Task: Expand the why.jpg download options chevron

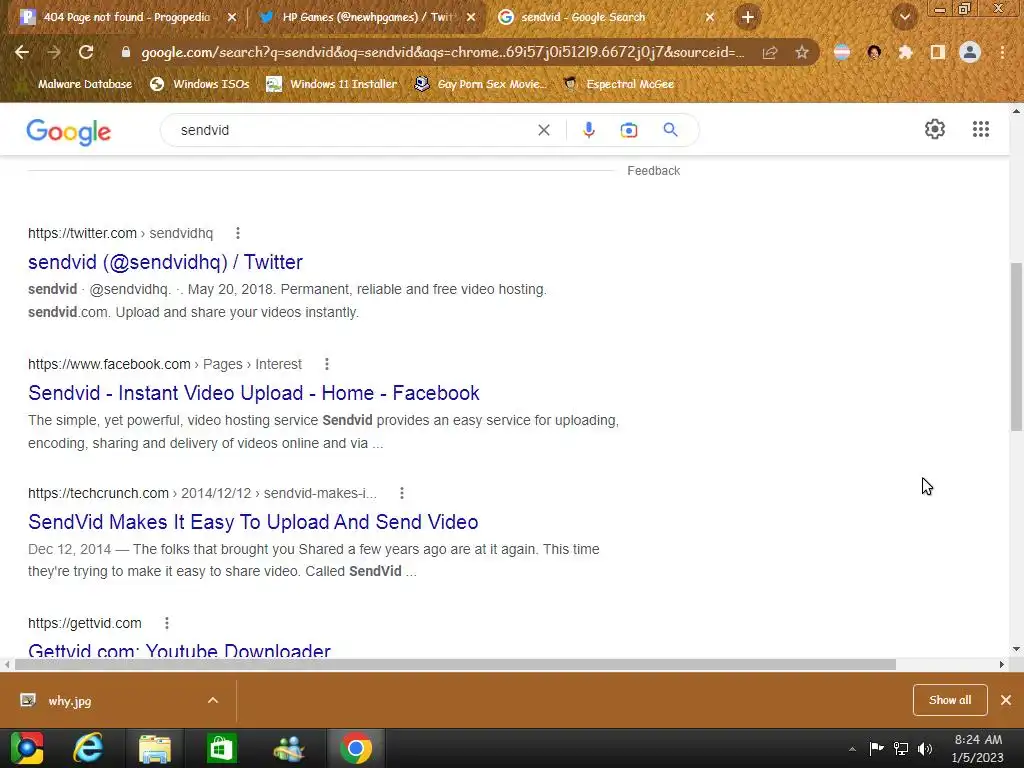Action: [x=213, y=700]
